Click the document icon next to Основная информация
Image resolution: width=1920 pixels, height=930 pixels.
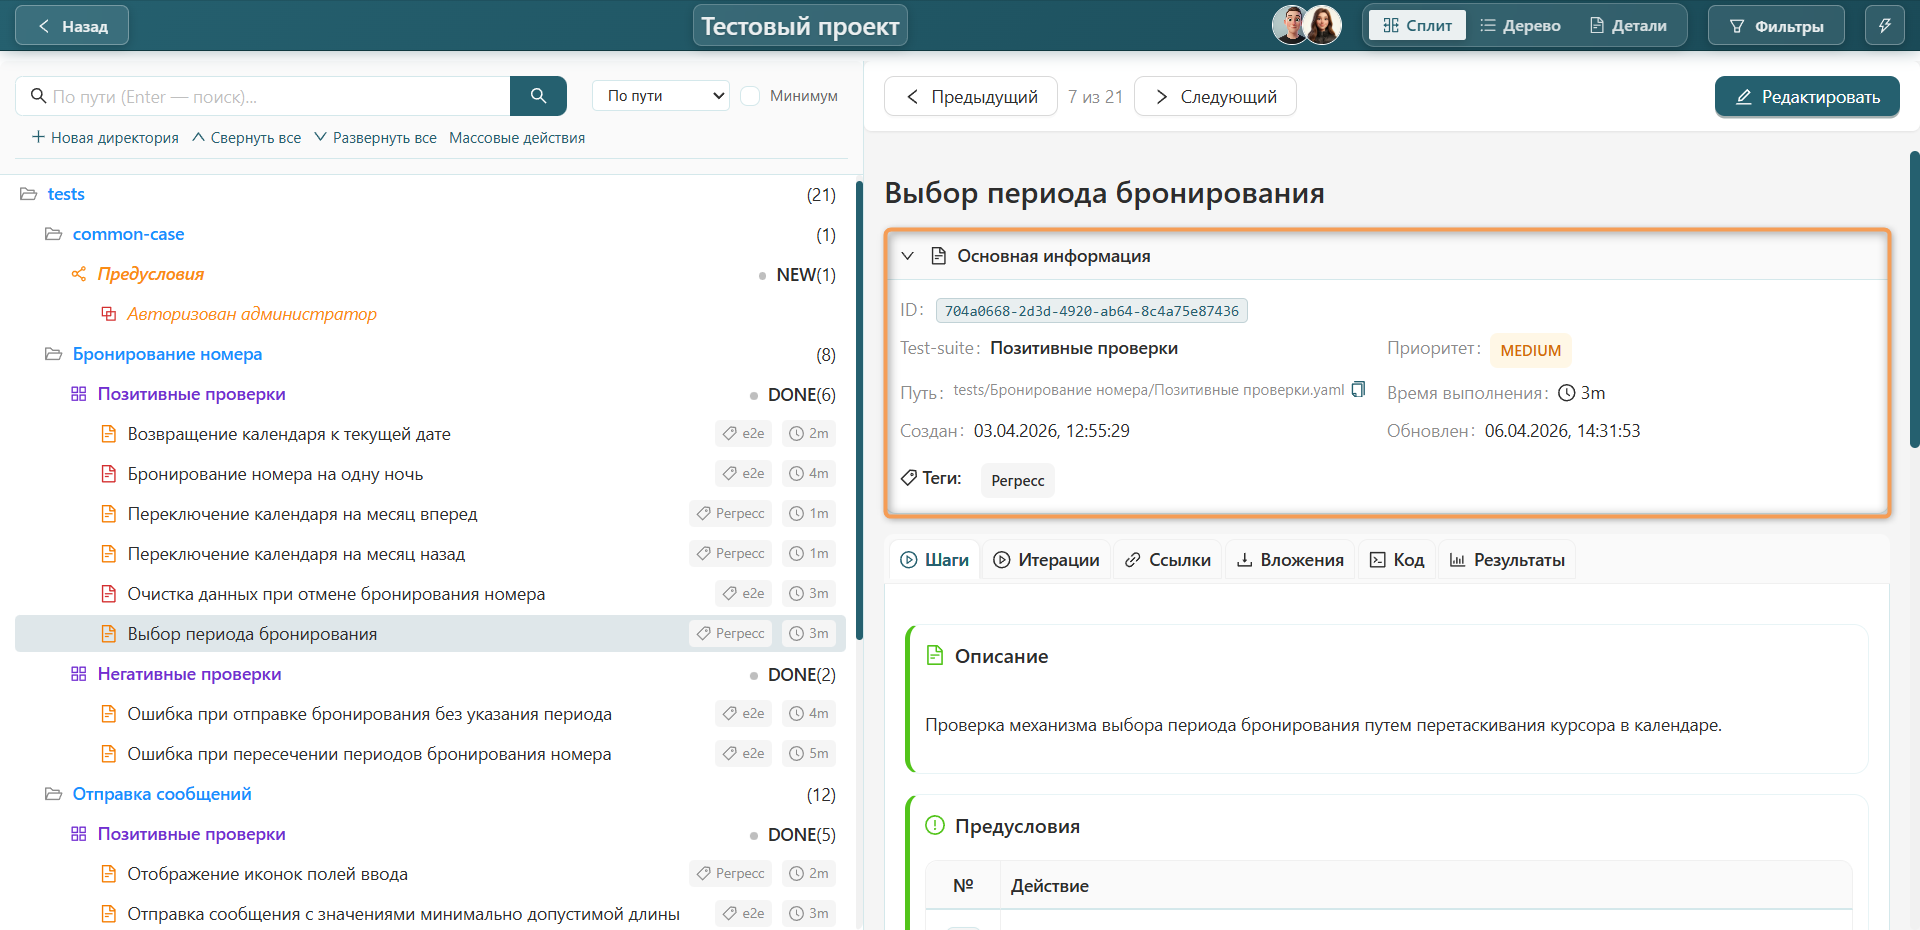click(x=938, y=256)
